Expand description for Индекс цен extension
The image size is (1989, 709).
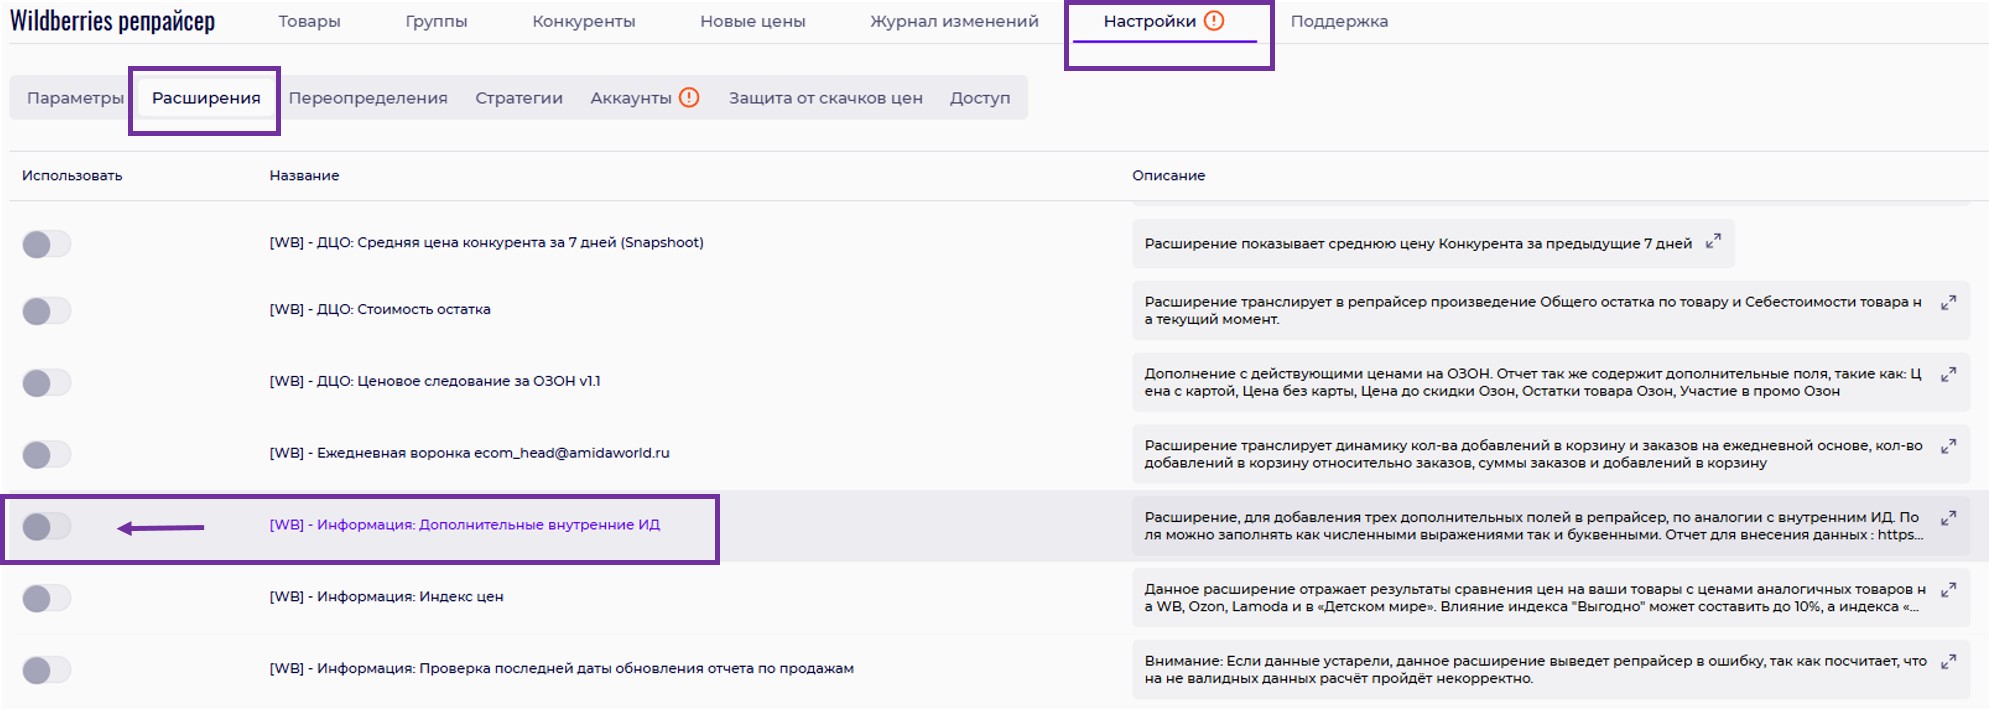(1948, 591)
